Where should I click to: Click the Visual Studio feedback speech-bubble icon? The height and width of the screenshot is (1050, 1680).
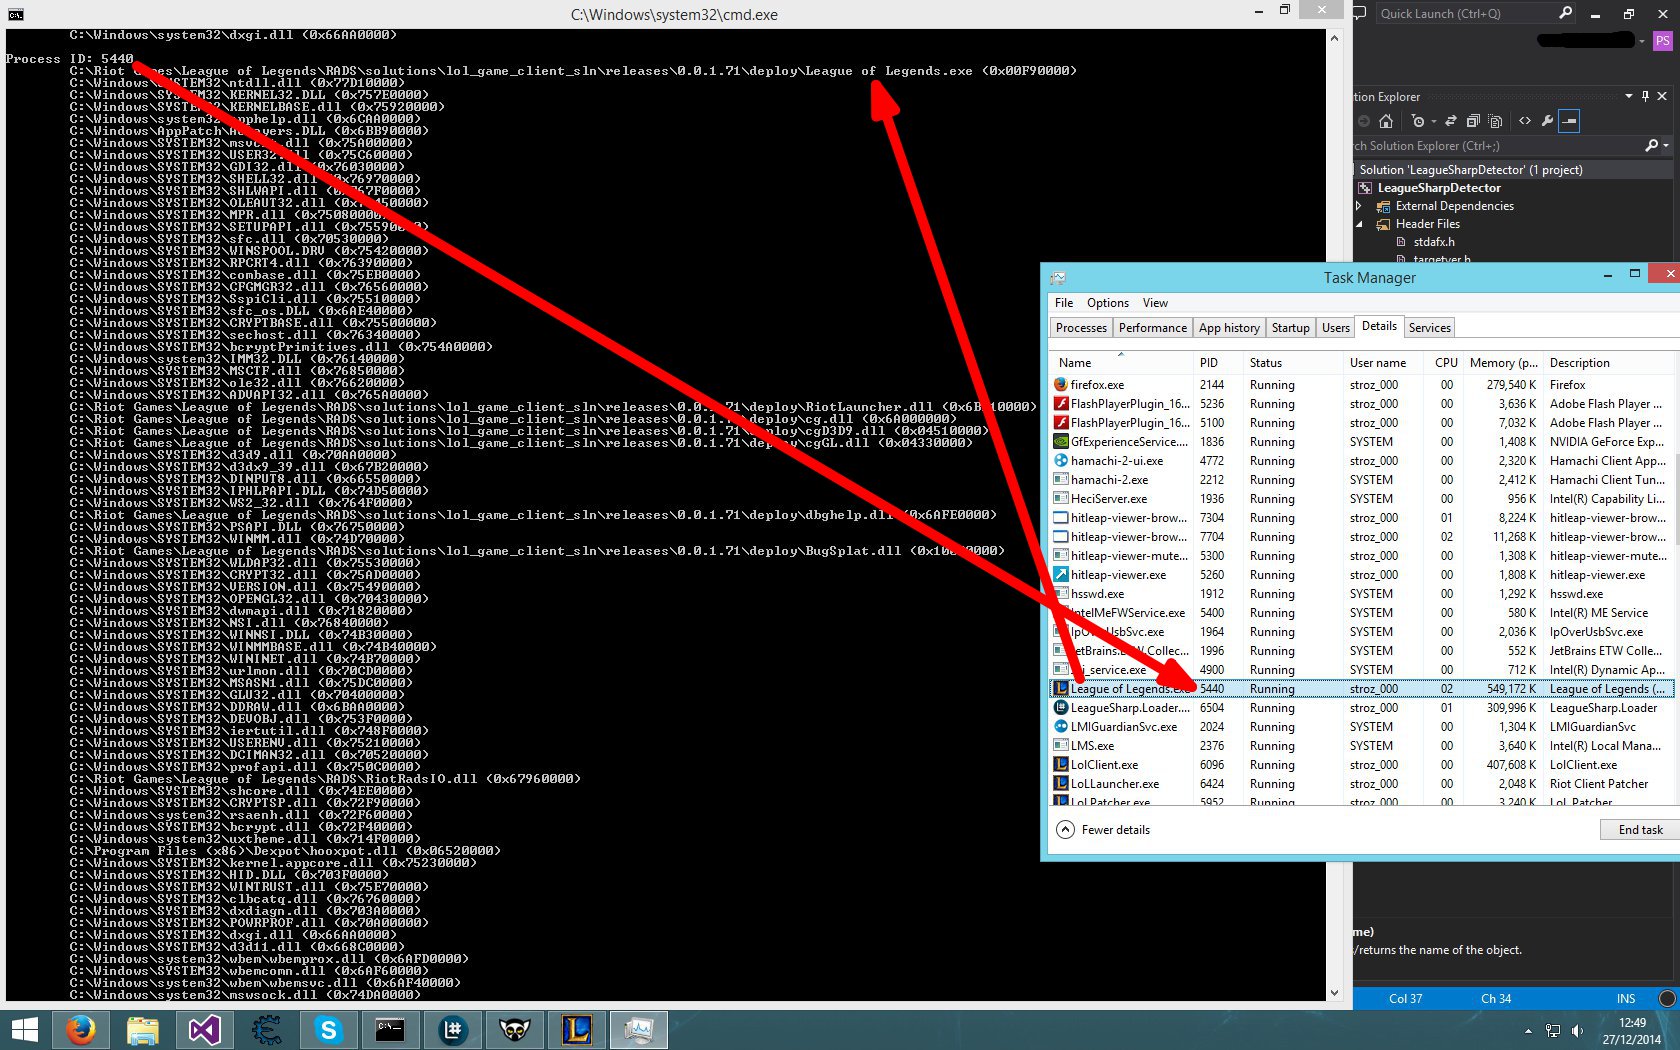click(1360, 14)
